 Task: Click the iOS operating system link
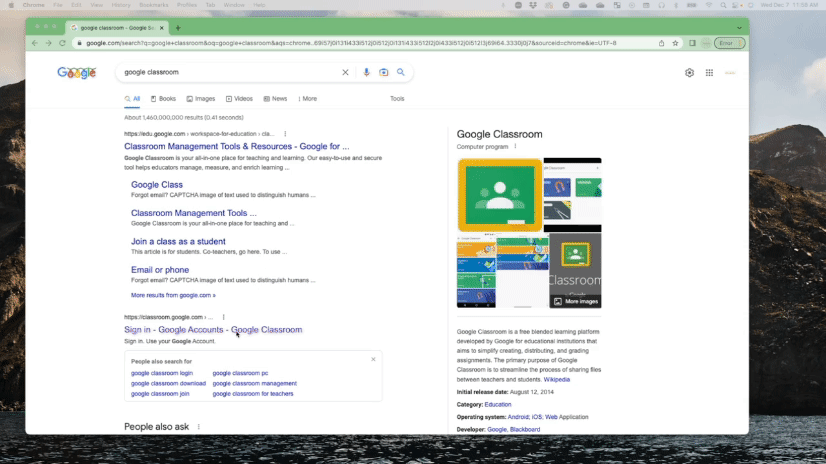(x=536, y=417)
